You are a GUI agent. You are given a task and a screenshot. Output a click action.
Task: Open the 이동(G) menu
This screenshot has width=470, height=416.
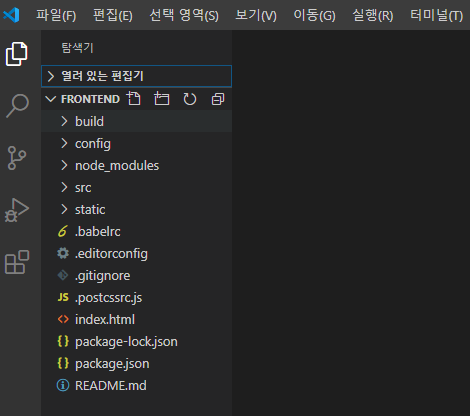(314, 15)
